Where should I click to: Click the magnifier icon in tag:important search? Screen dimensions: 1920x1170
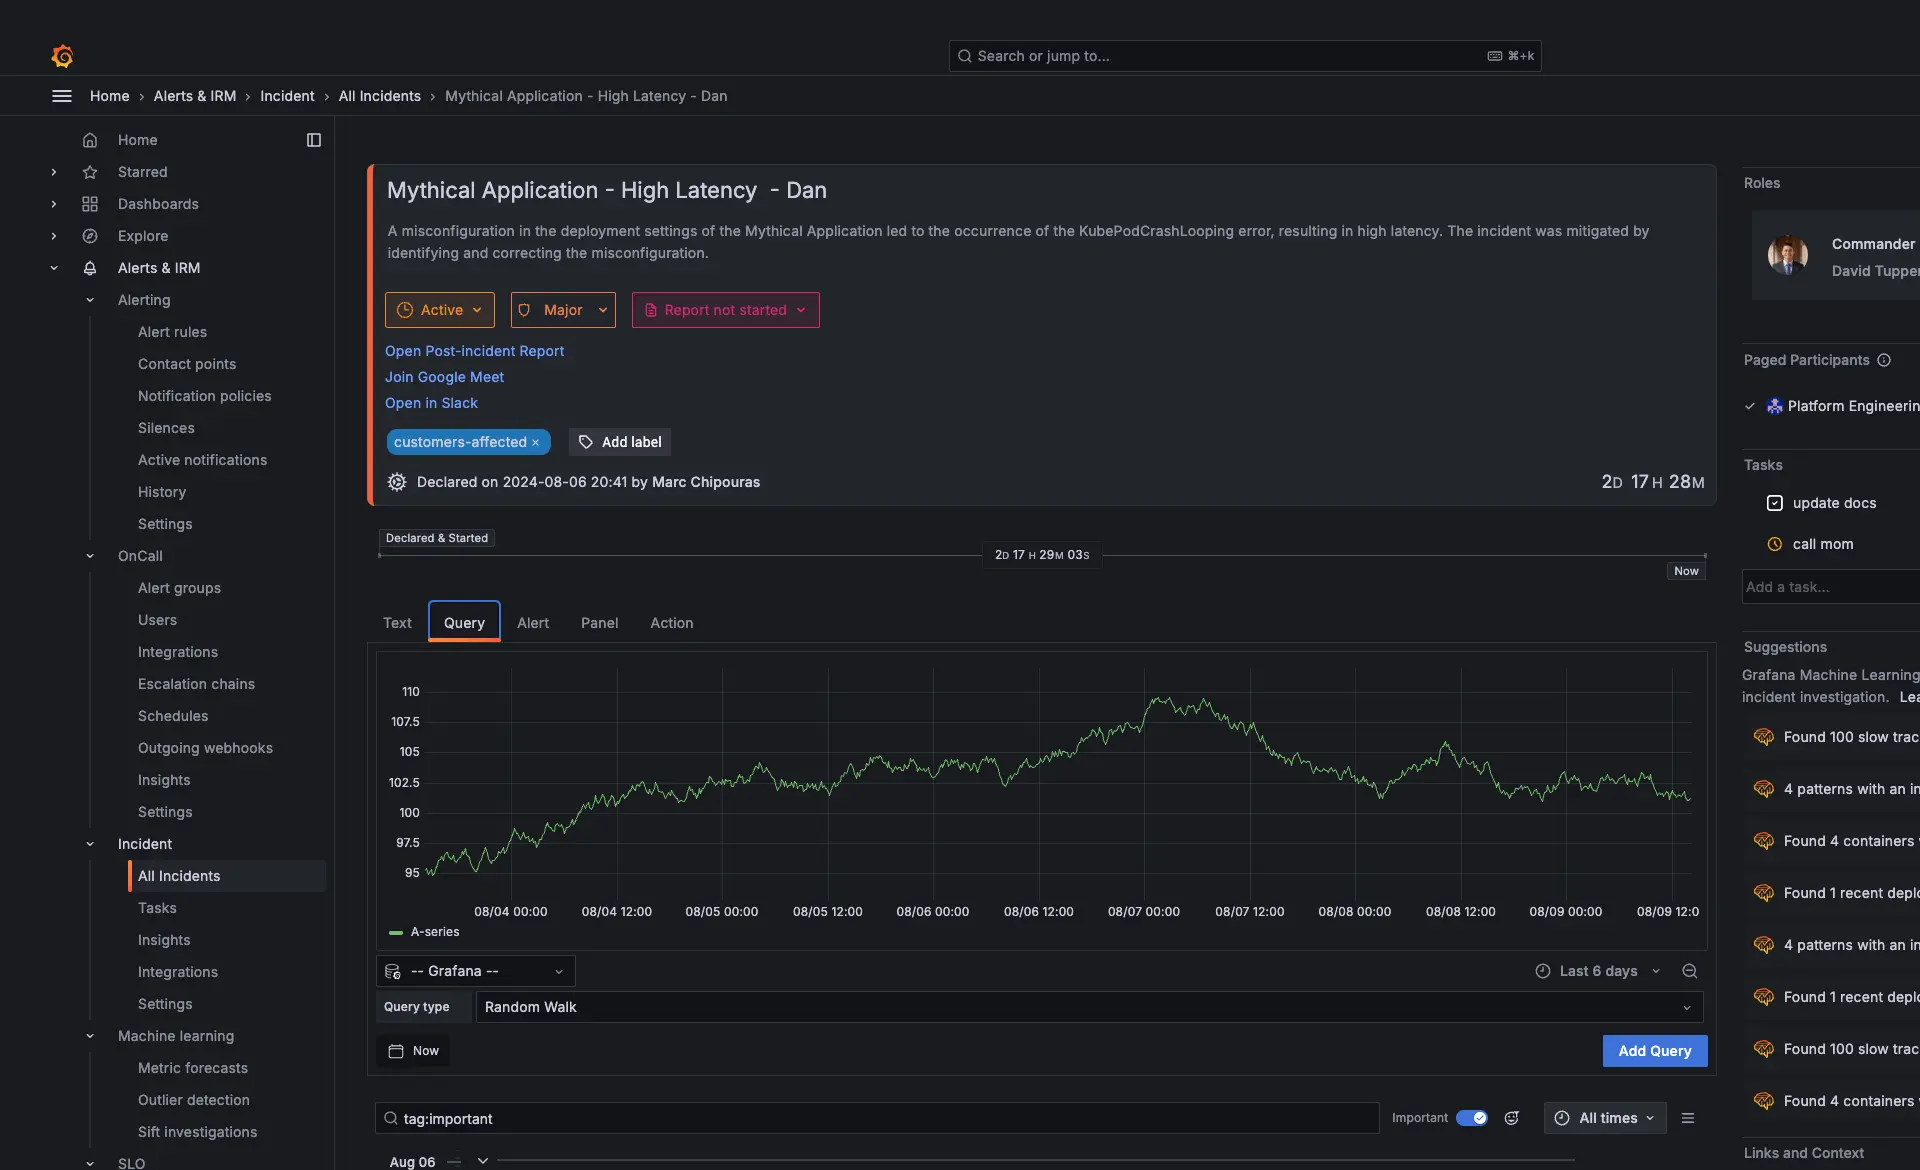391,1119
